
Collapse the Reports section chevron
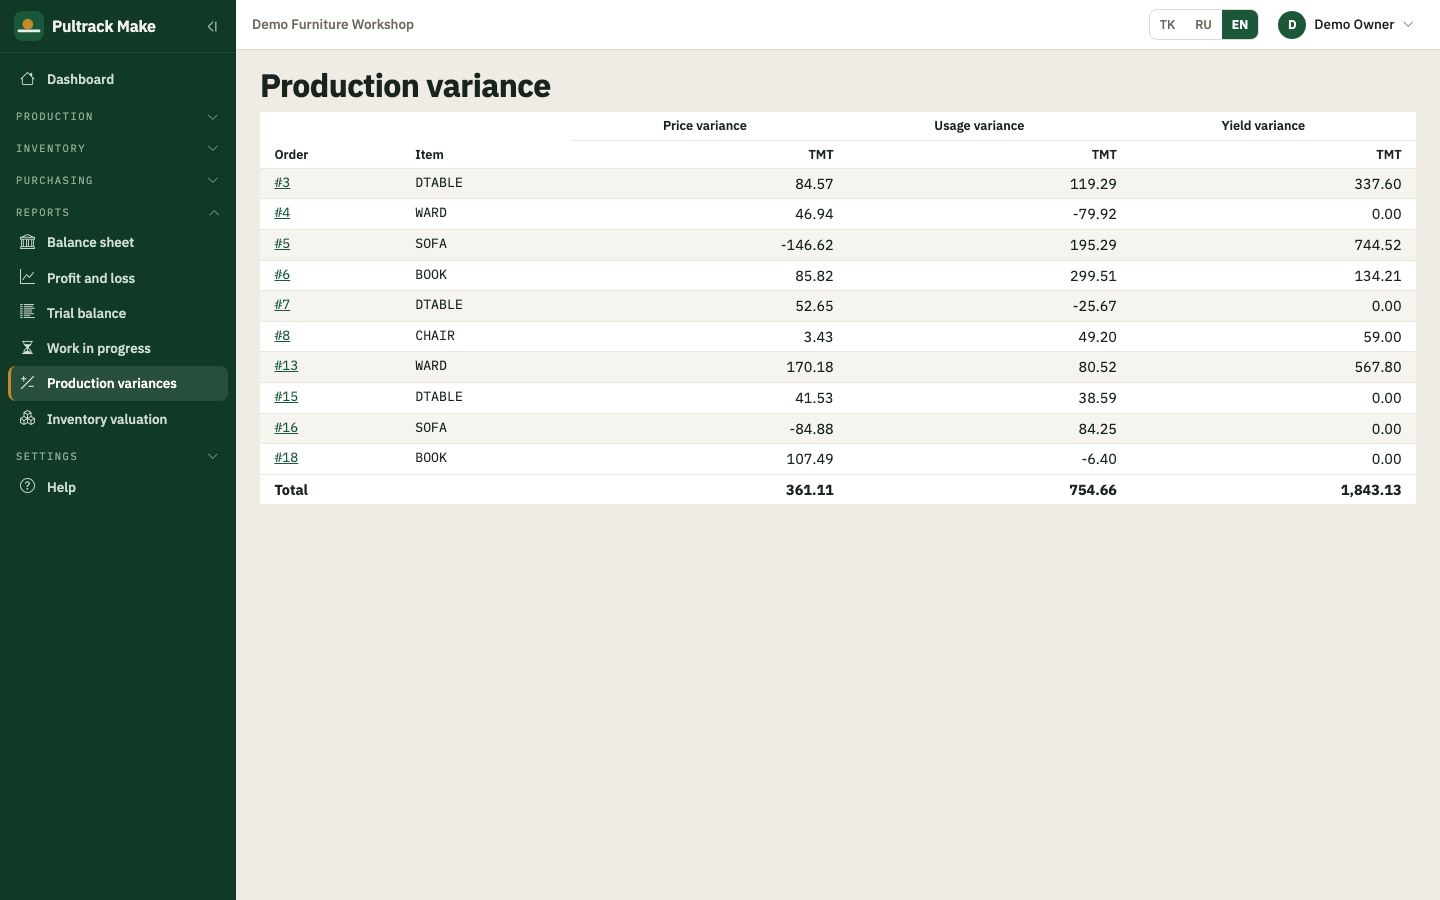(213, 213)
